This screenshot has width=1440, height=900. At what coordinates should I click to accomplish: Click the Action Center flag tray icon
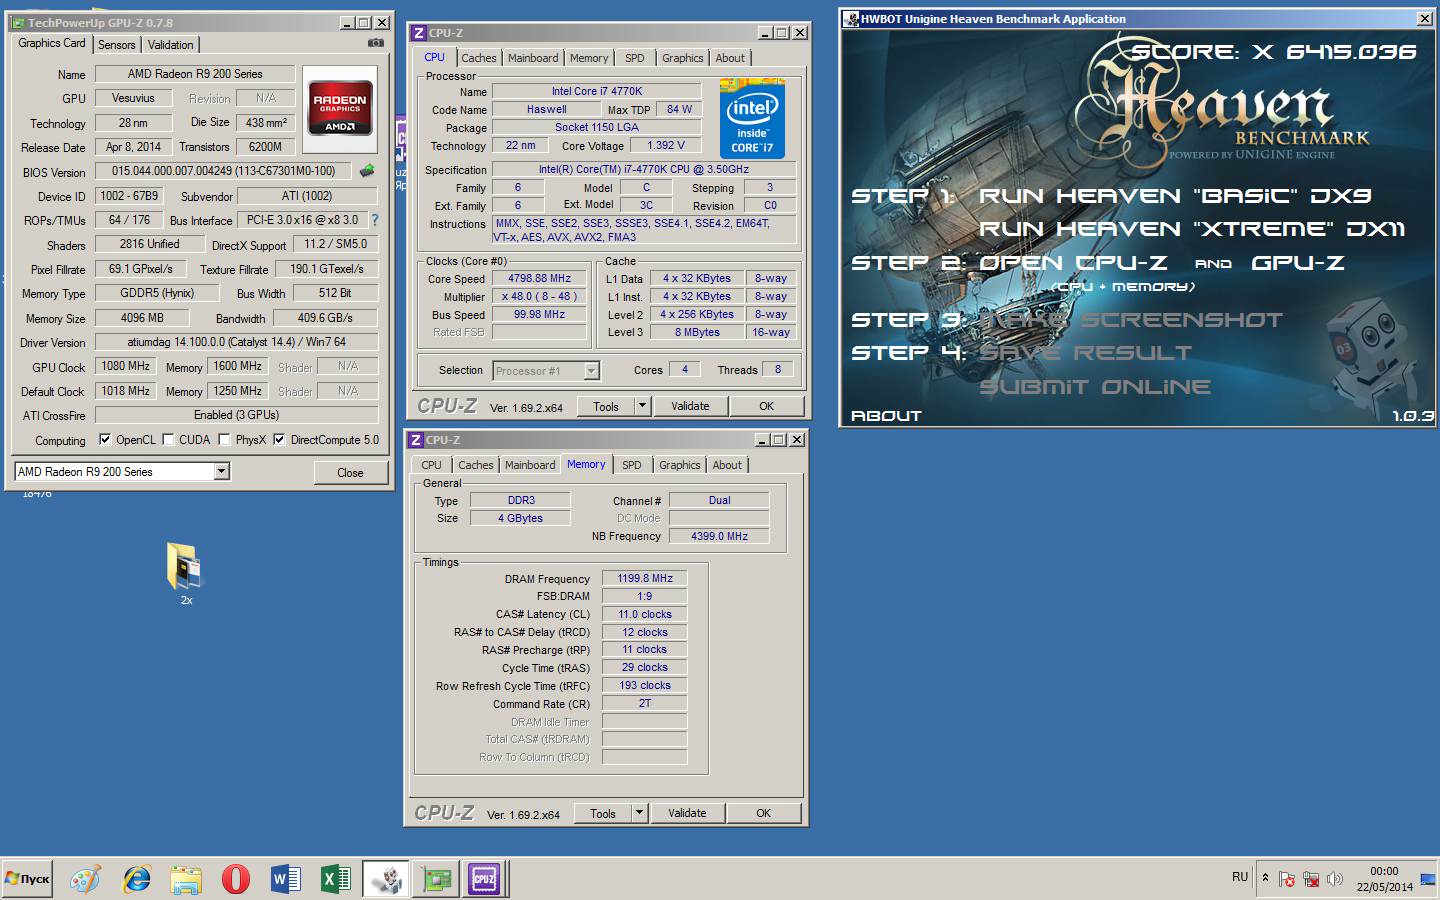[1287, 879]
